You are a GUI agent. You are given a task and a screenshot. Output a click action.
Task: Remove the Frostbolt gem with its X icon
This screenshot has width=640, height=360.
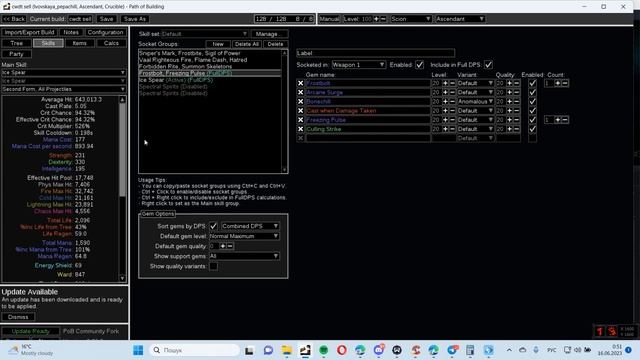(300, 83)
